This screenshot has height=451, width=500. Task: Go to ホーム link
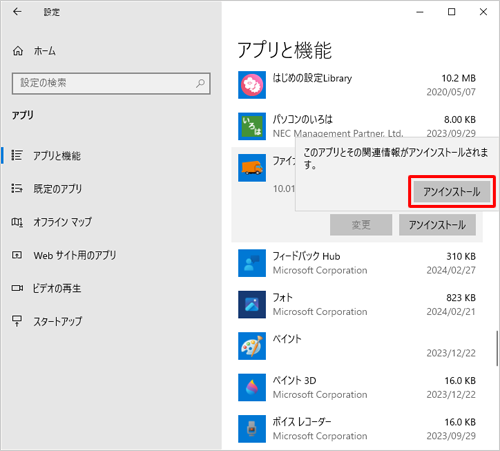pyautogui.click(x=45, y=51)
